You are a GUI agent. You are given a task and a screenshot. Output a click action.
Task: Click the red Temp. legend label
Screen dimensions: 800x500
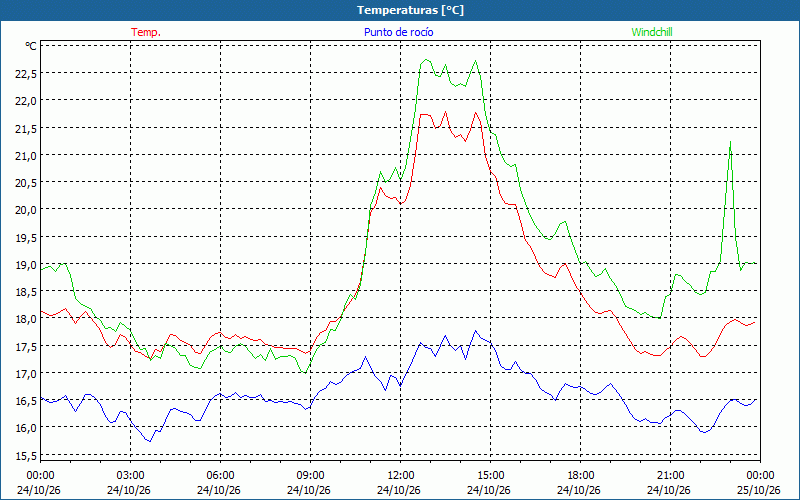(x=146, y=32)
